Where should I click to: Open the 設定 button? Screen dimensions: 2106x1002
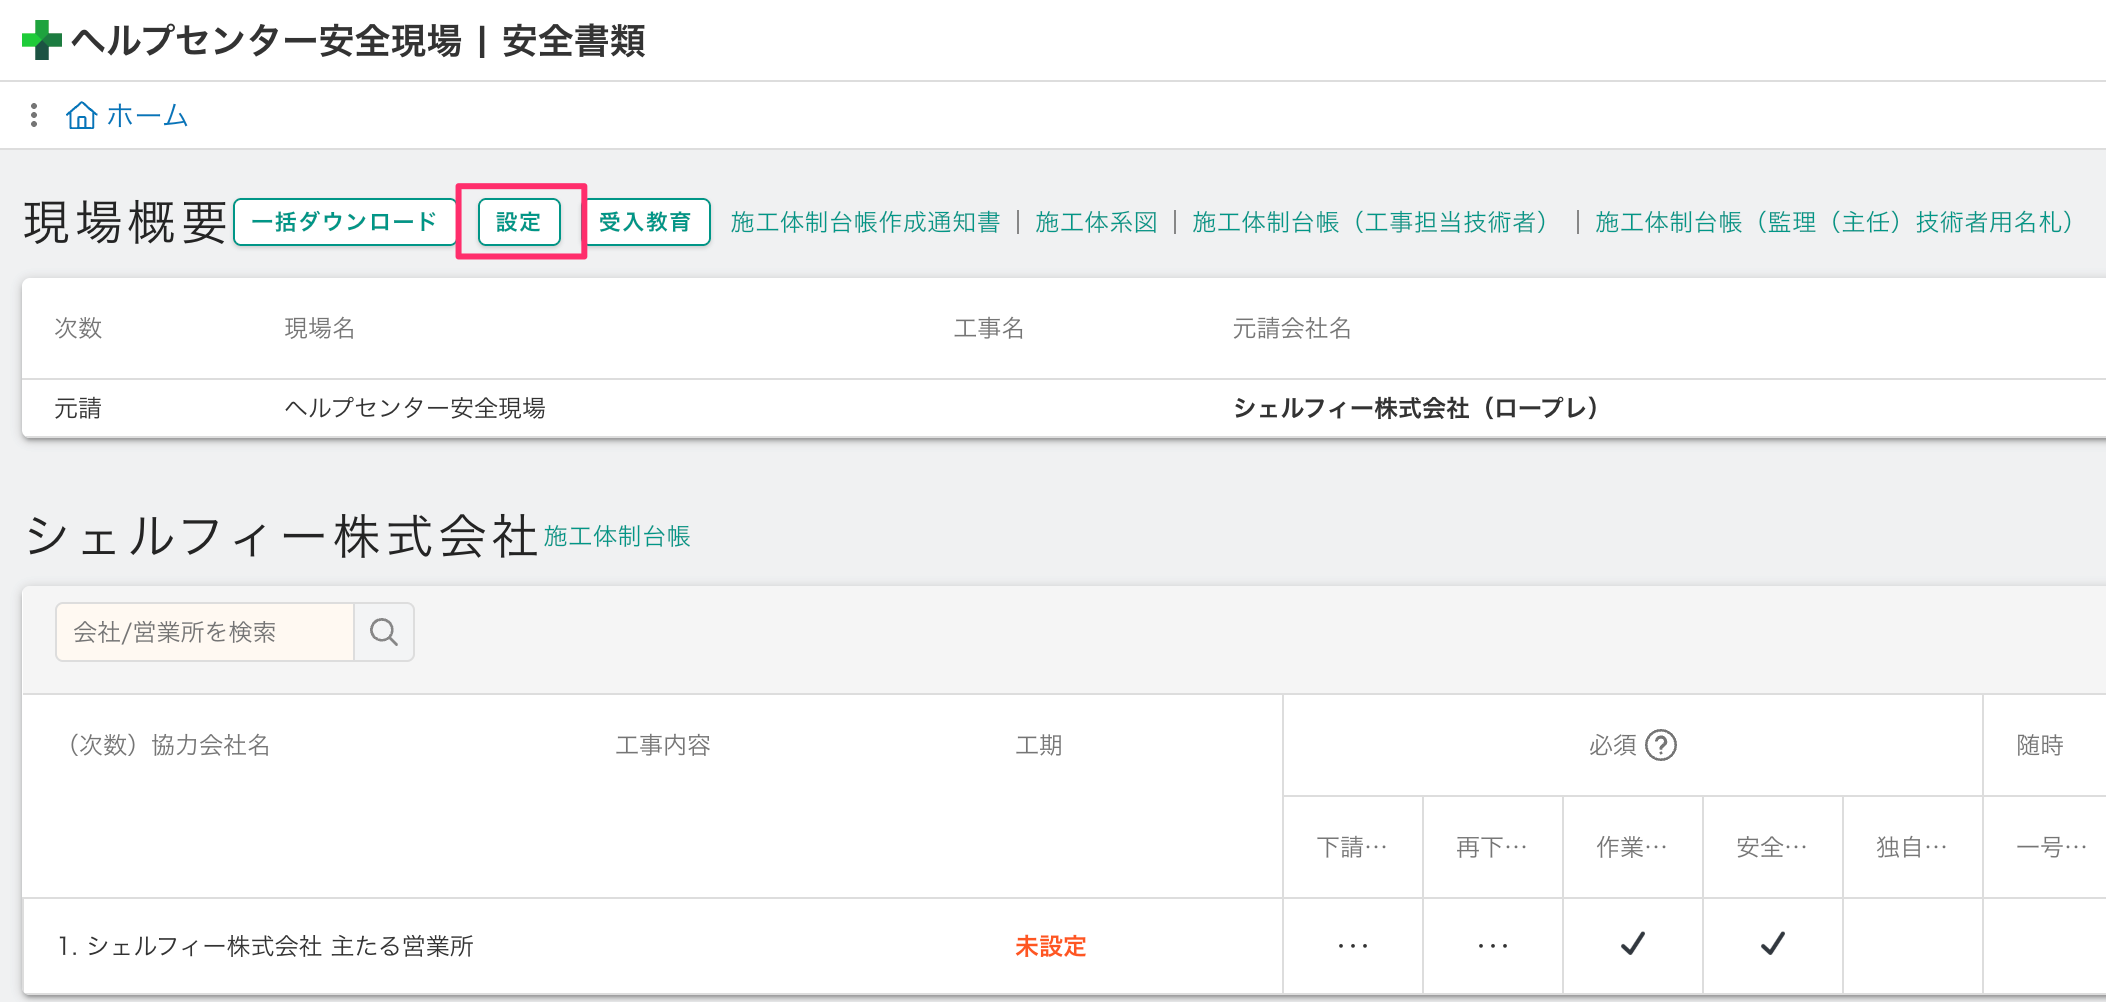click(519, 222)
